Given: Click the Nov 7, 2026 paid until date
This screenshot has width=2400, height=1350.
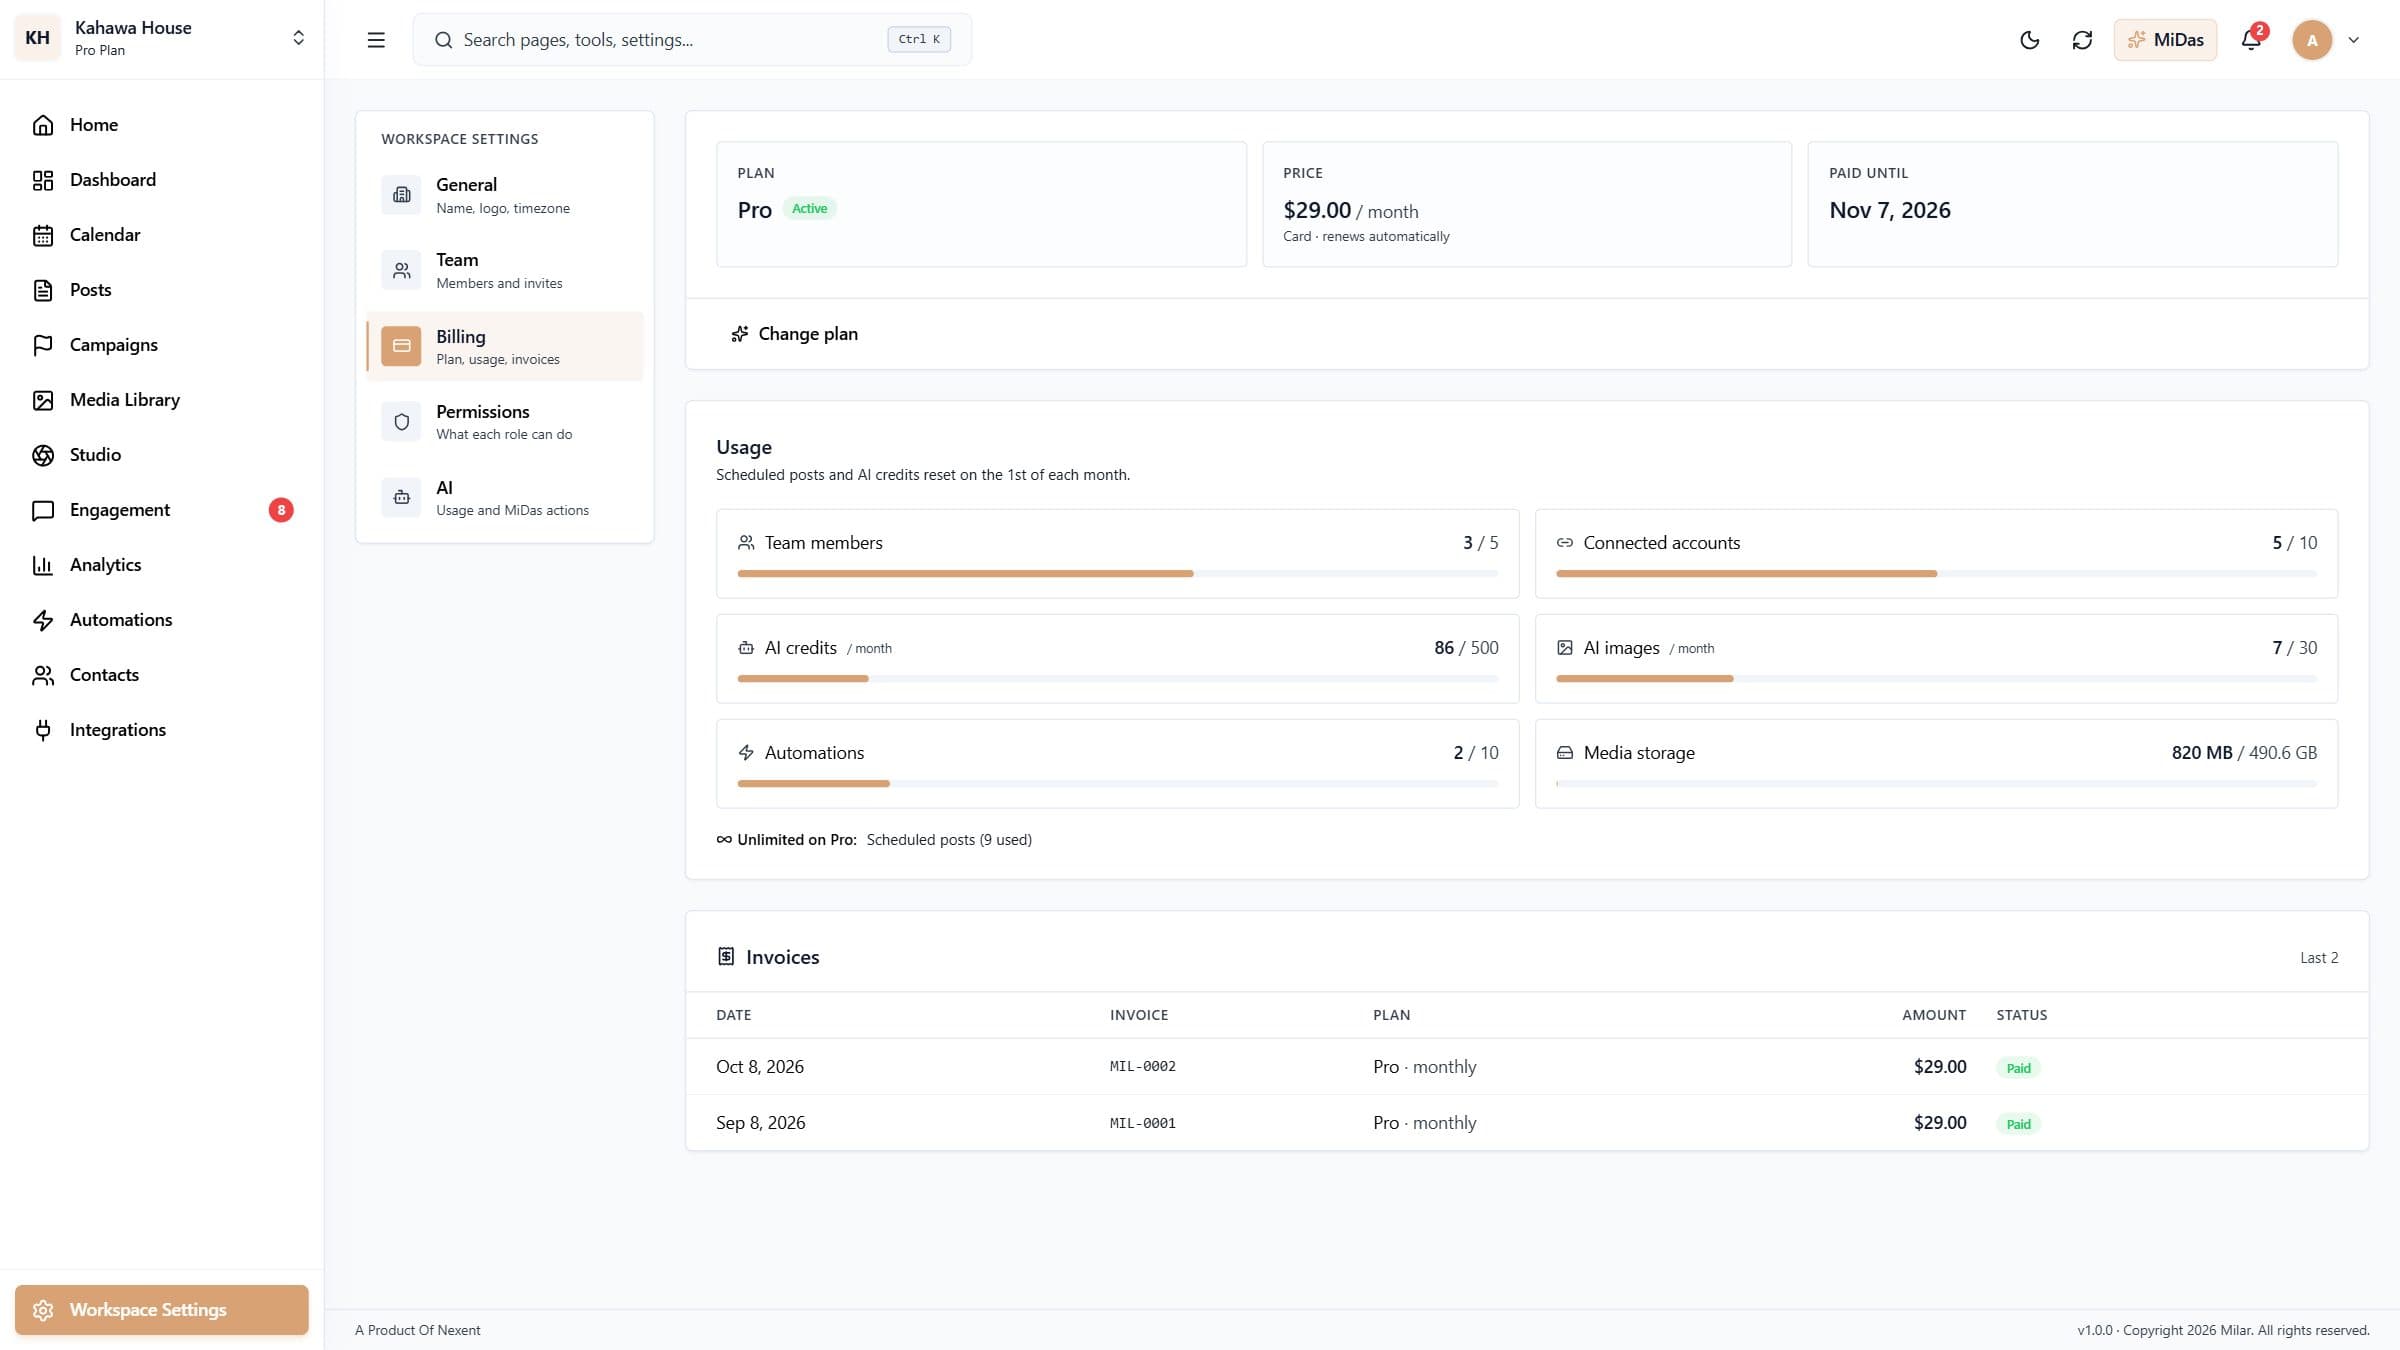Looking at the screenshot, I should [1889, 210].
